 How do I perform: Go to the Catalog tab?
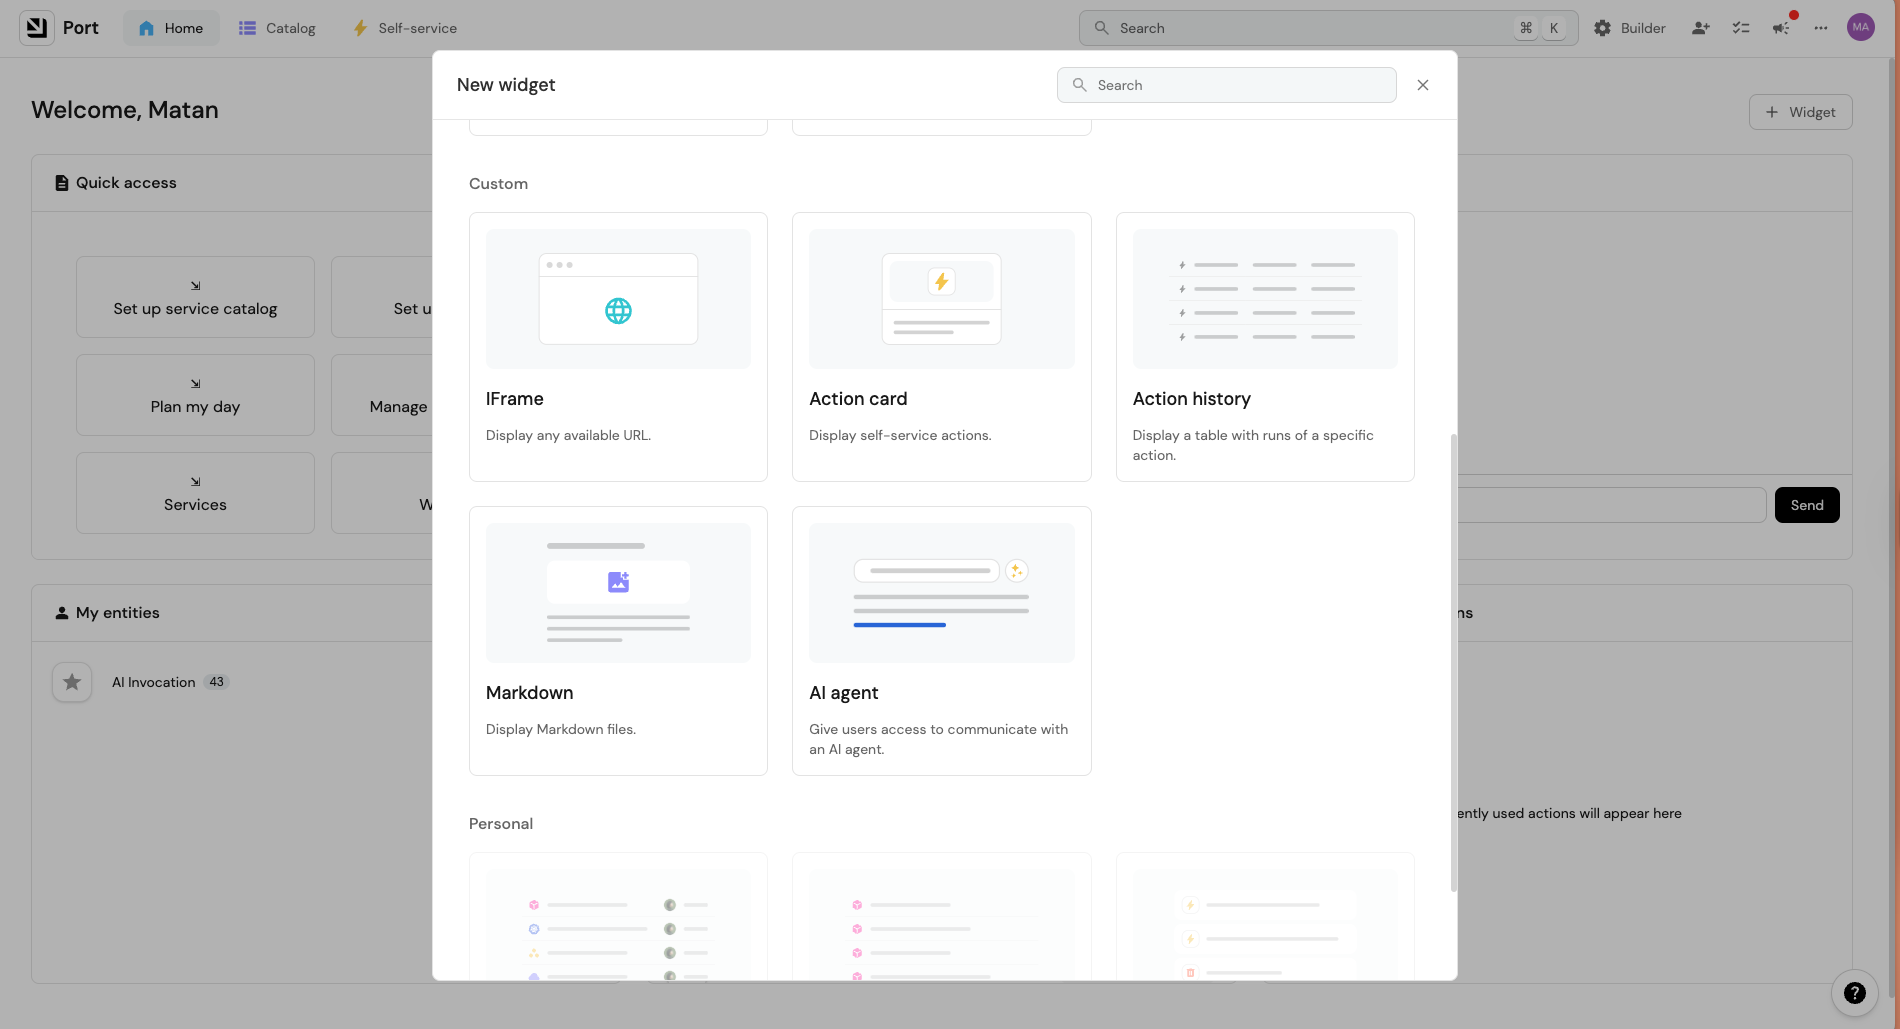click(277, 28)
